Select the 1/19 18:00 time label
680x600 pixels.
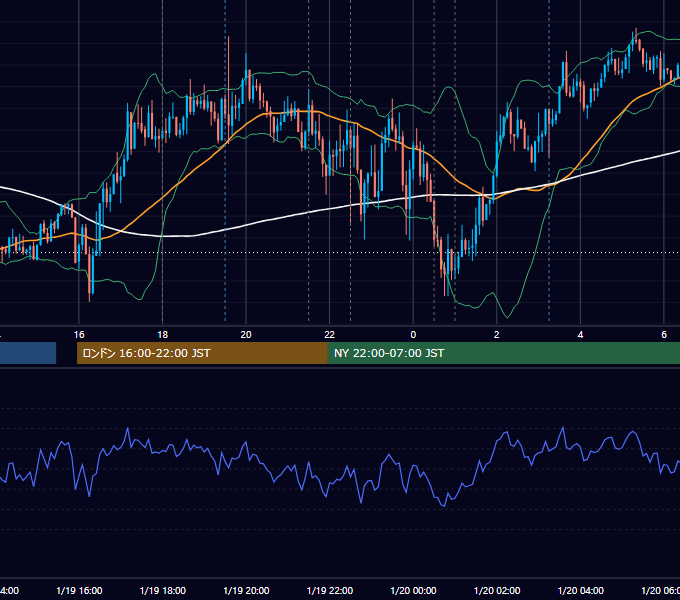point(163,590)
